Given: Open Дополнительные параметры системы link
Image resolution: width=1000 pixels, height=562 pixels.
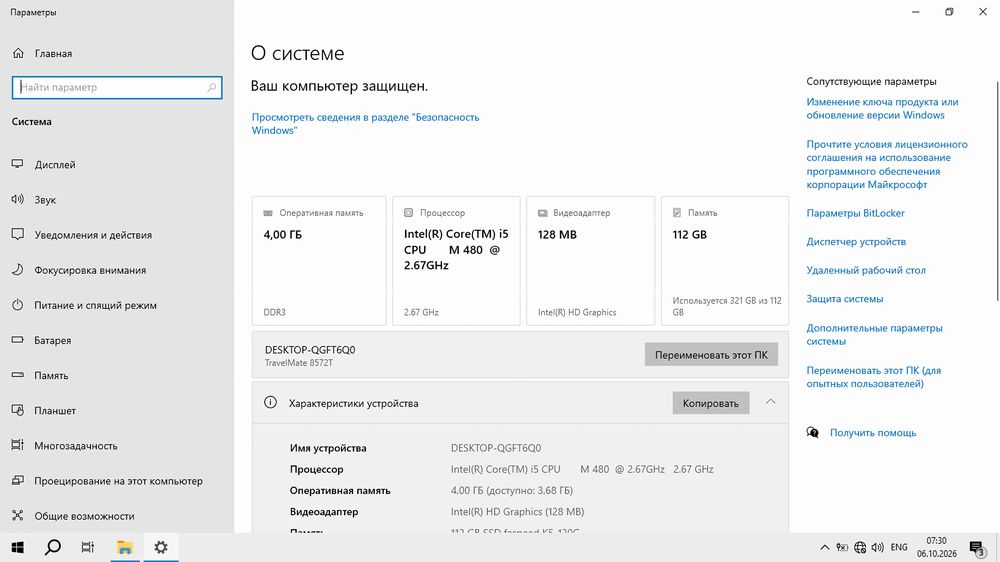Looking at the screenshot, I should tap(874, 334).
